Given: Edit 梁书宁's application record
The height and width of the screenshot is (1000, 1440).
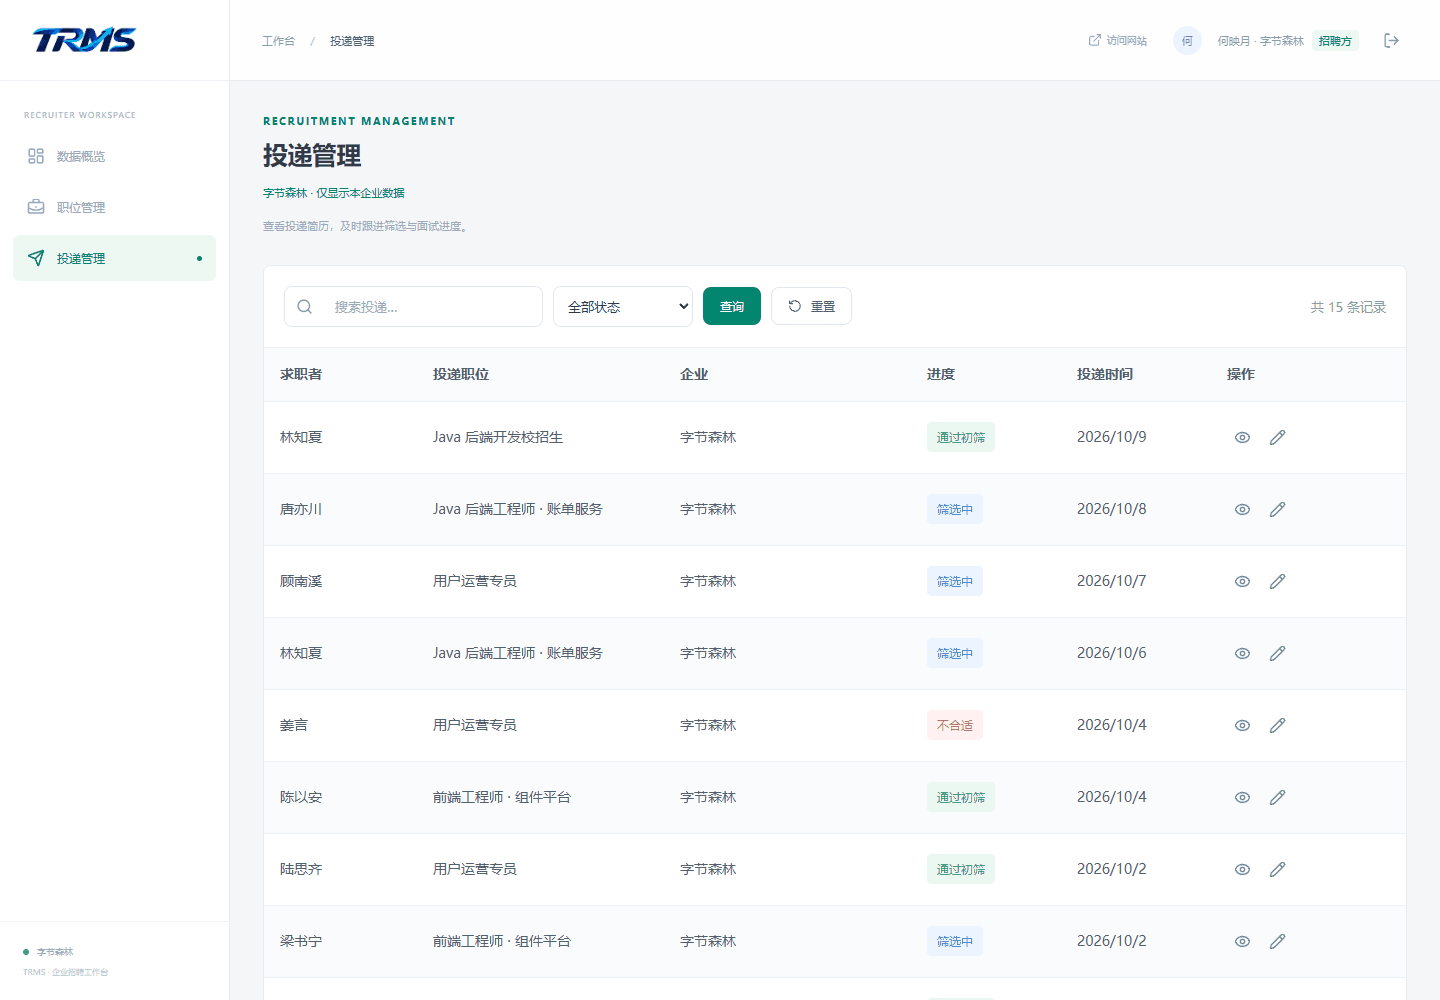Looking at the screenshot, I should pos(1277,941).
